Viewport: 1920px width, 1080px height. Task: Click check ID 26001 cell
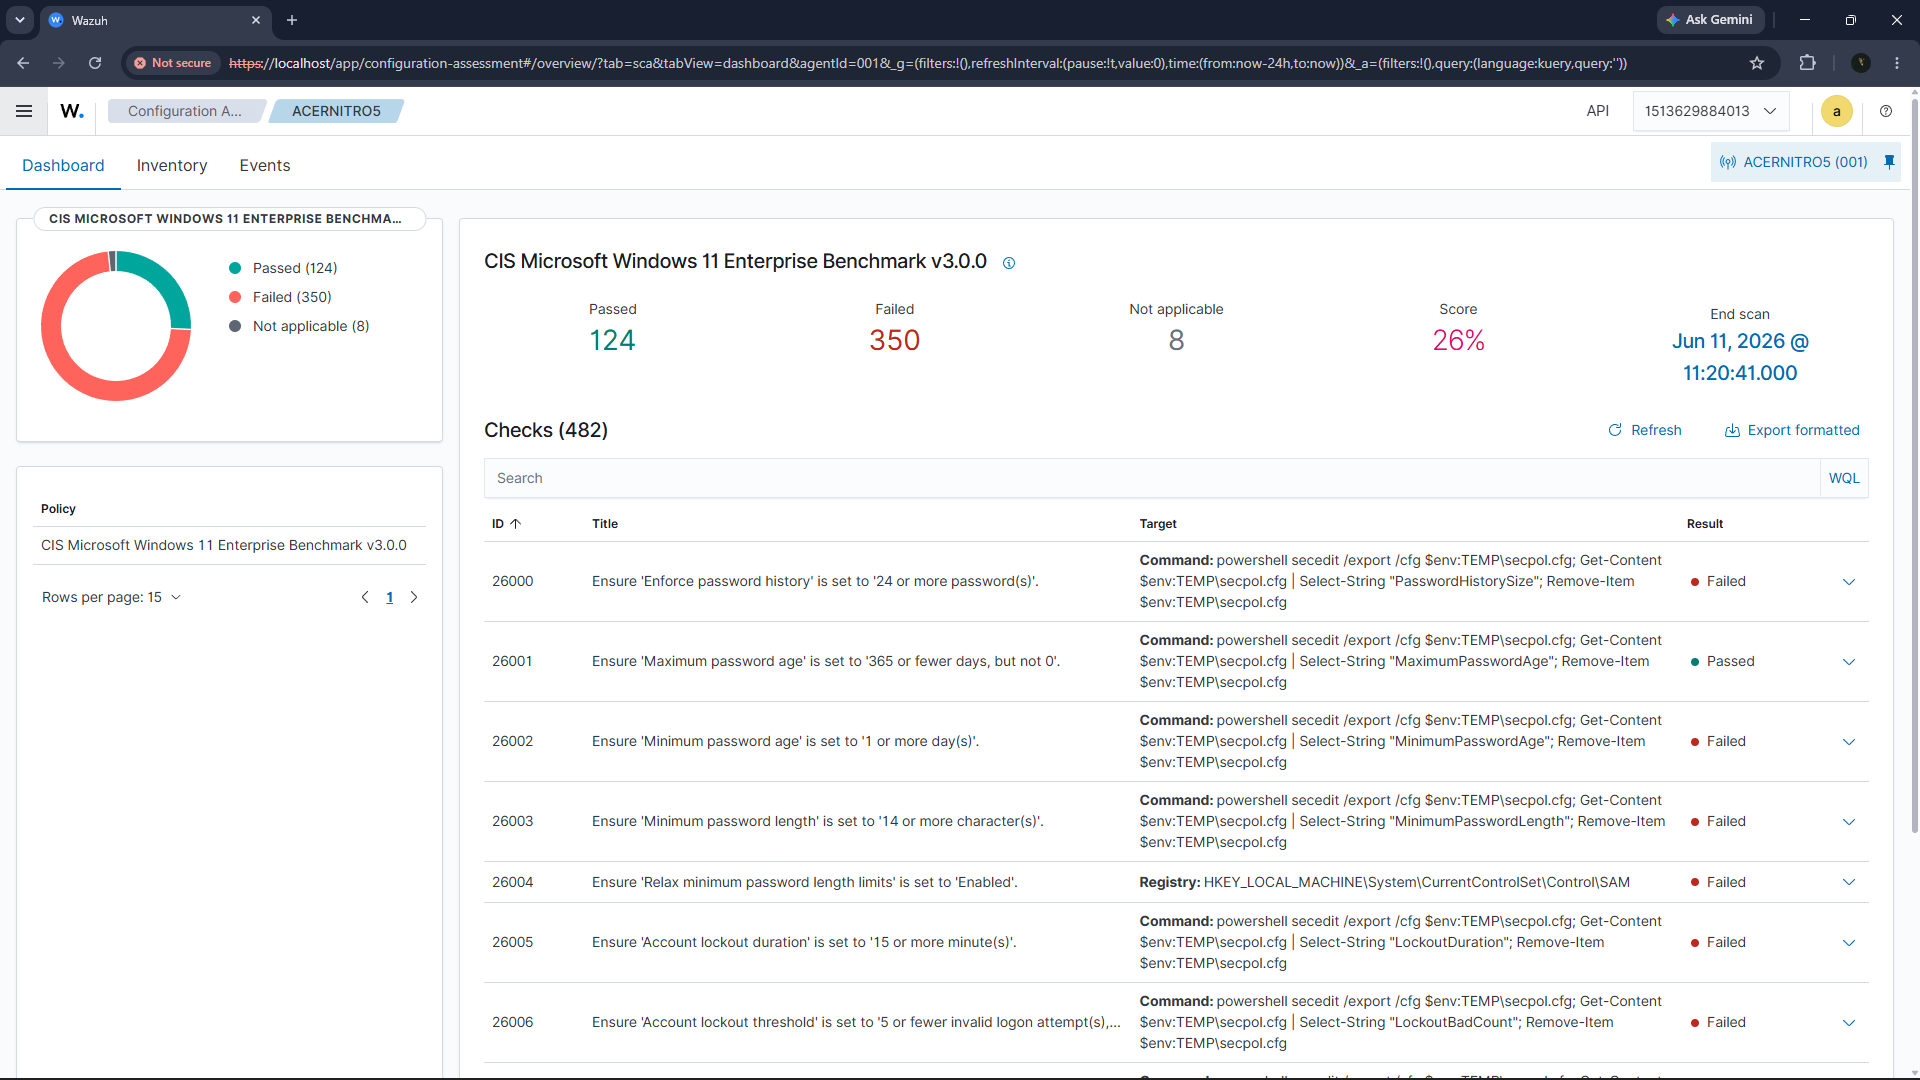pos(512,661)
